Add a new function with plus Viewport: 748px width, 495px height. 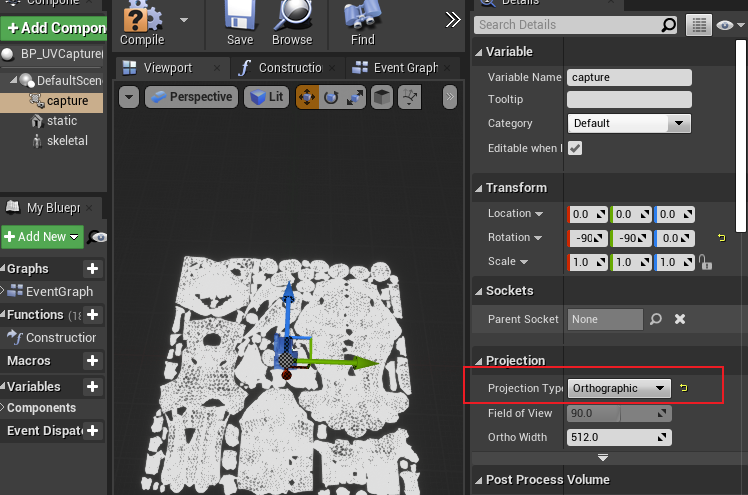(93, 315)
